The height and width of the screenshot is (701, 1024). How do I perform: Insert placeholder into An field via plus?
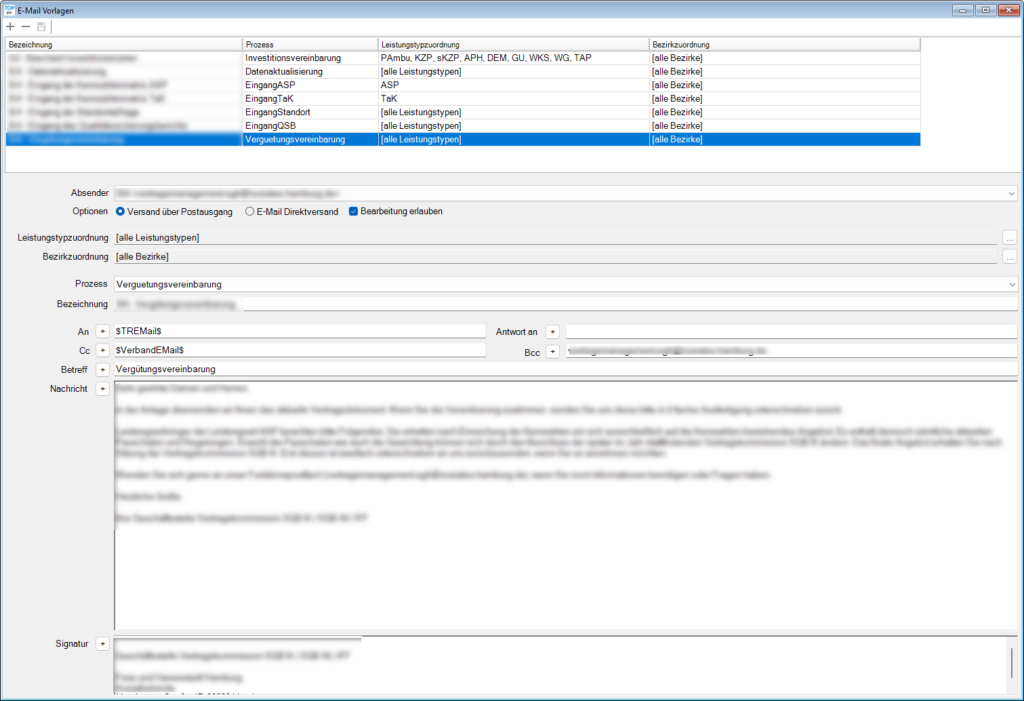click(x=103, y=331)
